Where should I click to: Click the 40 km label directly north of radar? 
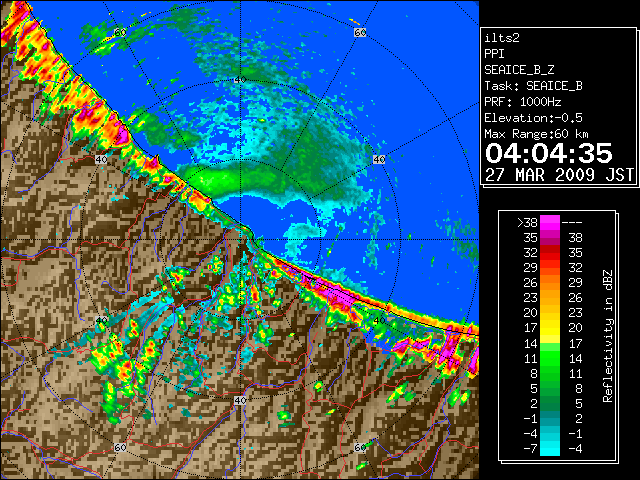pyautogui.click(x=240, y=80)
